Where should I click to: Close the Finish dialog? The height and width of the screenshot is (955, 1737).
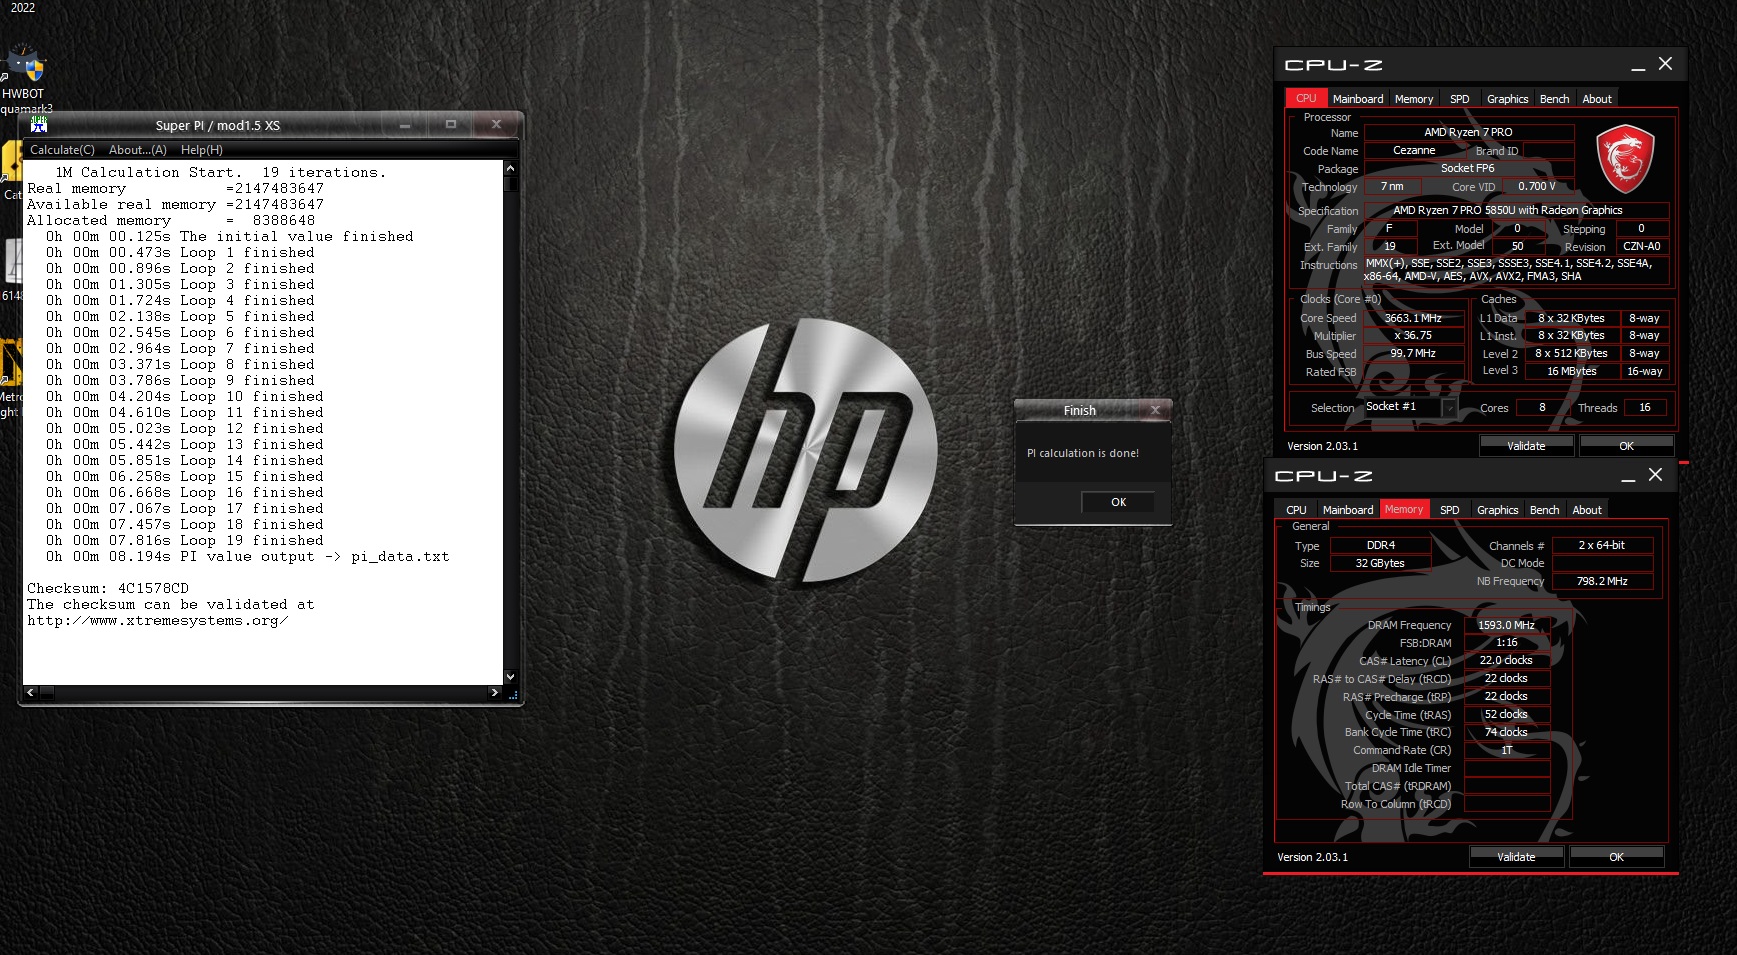1155,410
